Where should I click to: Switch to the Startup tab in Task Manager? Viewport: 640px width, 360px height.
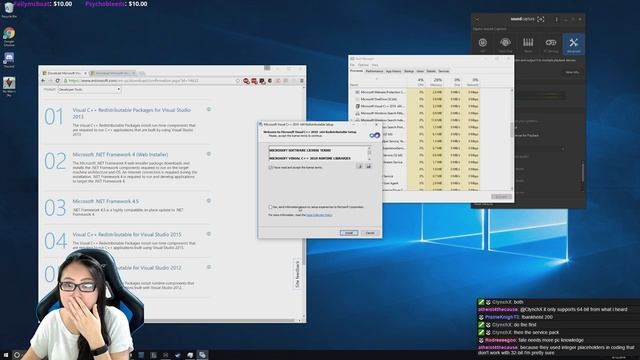[409, 71]
